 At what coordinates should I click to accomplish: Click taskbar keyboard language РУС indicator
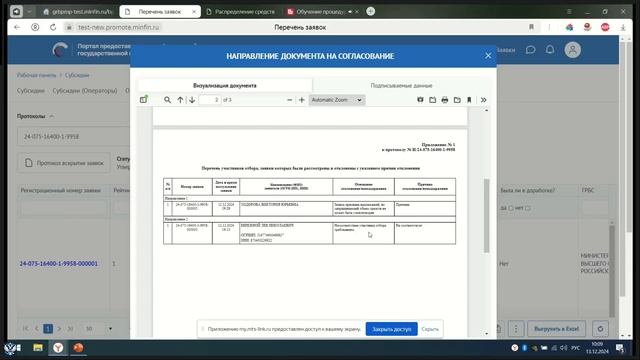click(576, 348)
